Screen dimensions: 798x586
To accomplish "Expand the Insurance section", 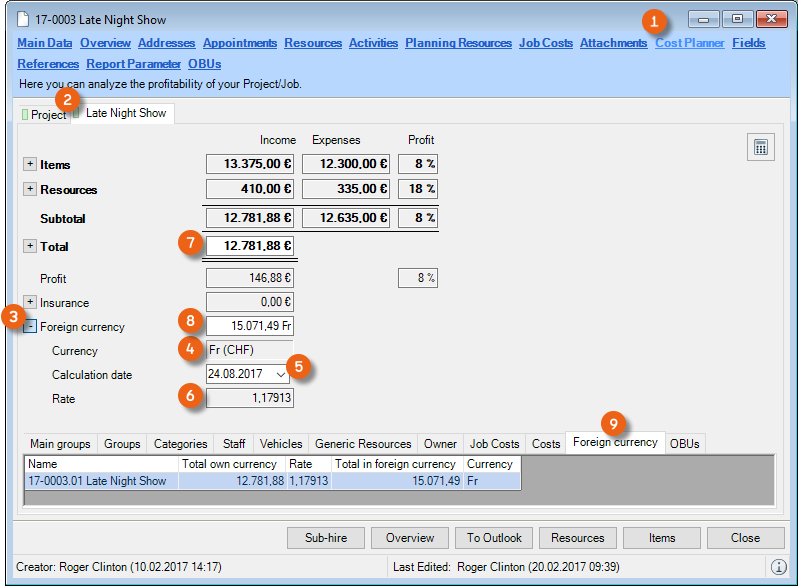I will point(30,302).
